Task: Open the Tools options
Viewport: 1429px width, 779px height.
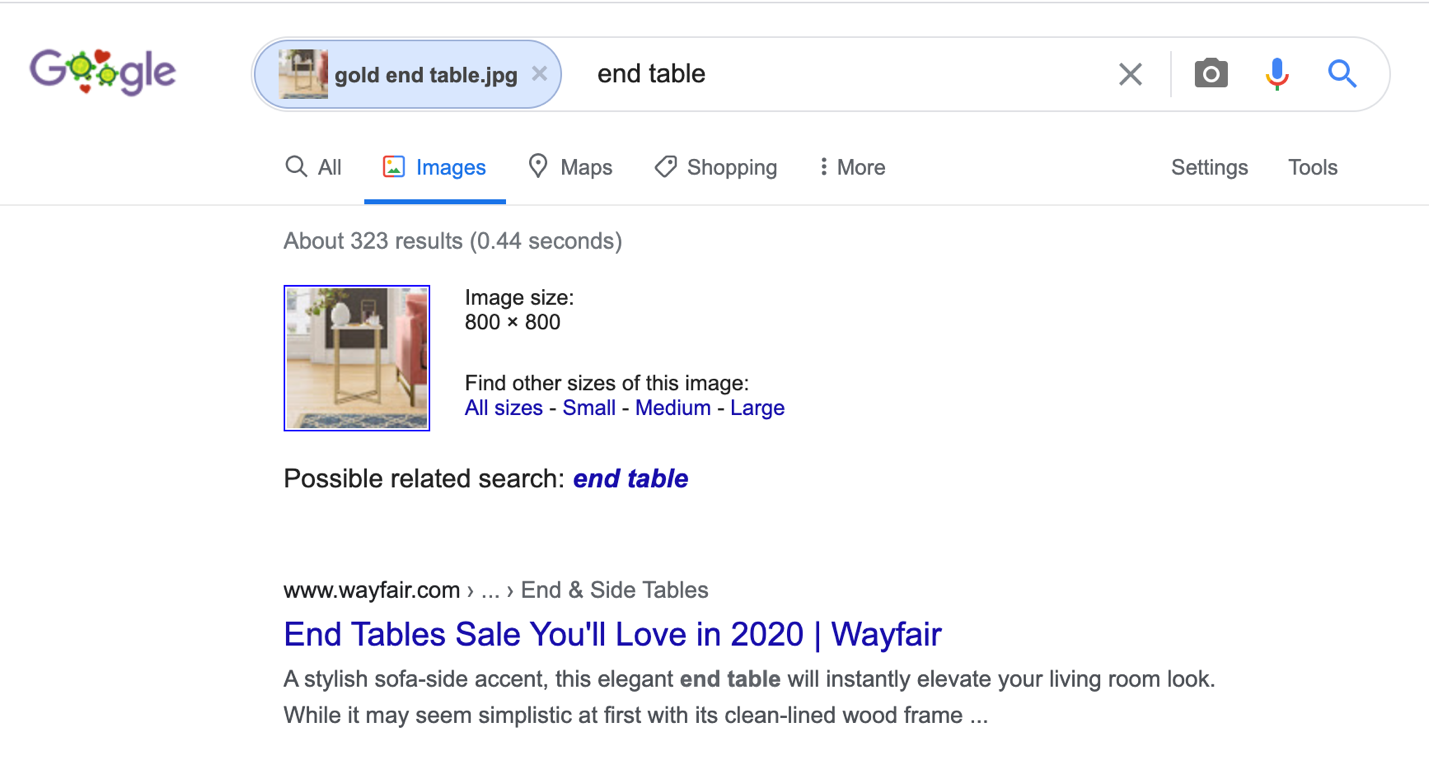Action: pos(1312,167)
